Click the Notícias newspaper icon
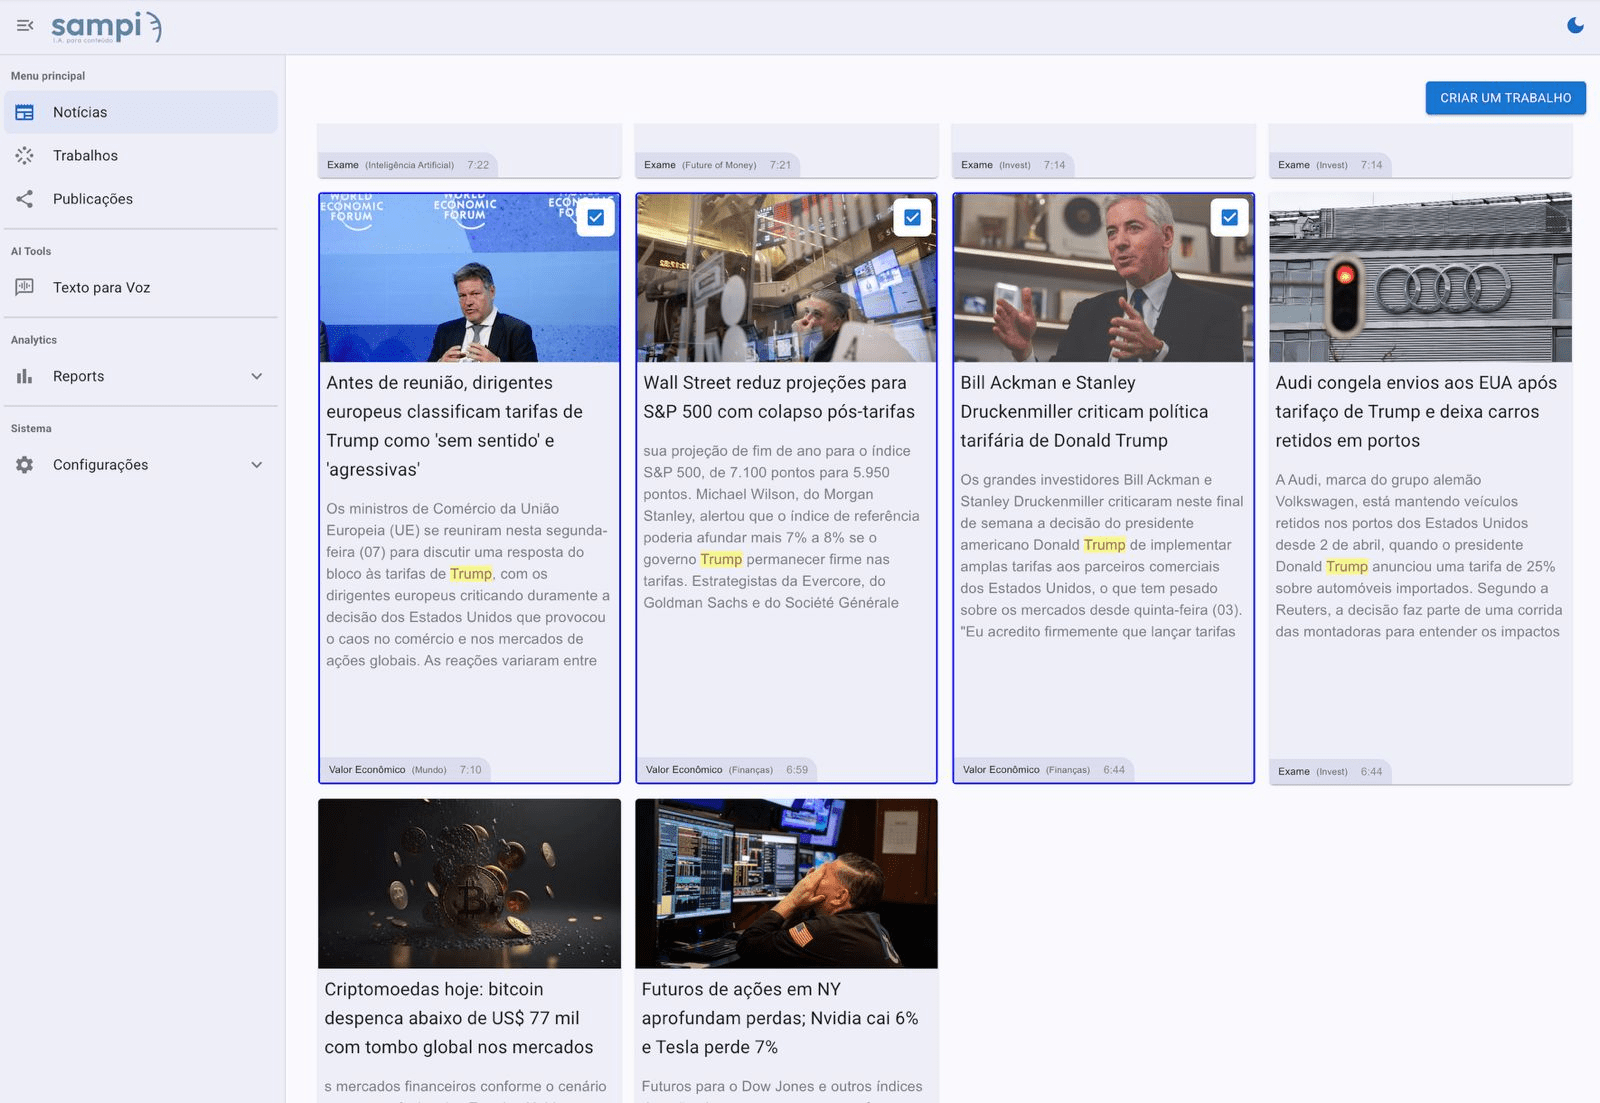The image size is (1600, 1103). pos(25,113)
